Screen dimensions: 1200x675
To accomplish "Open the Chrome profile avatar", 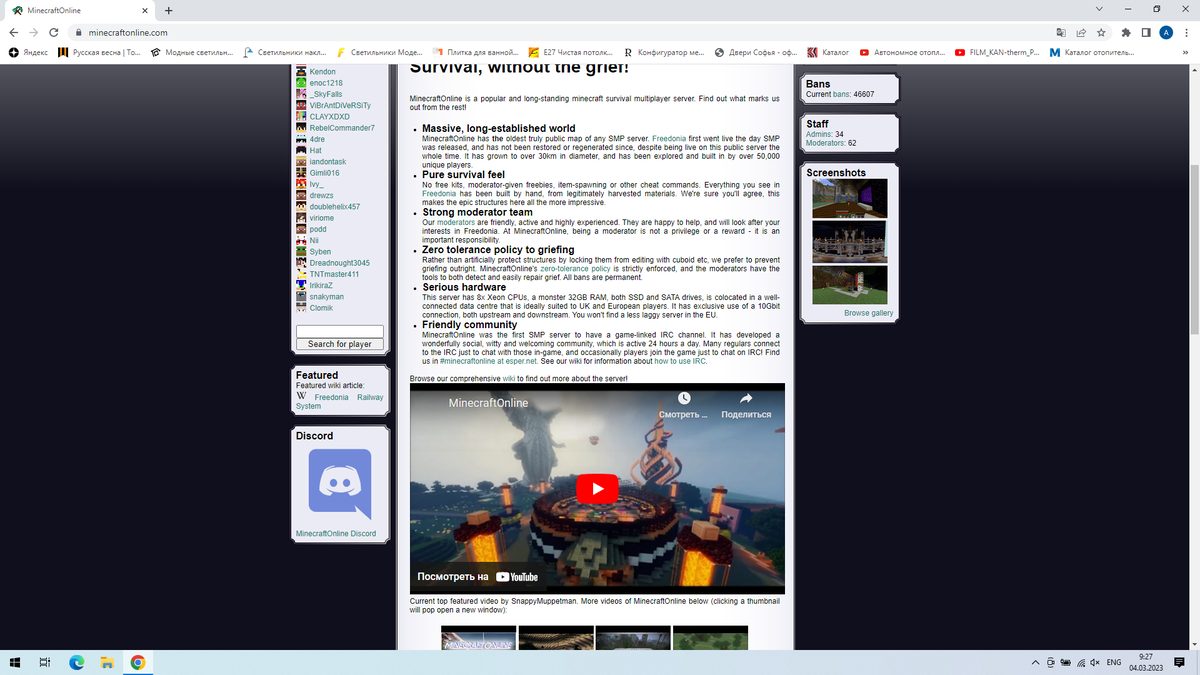I will 1167,32.
